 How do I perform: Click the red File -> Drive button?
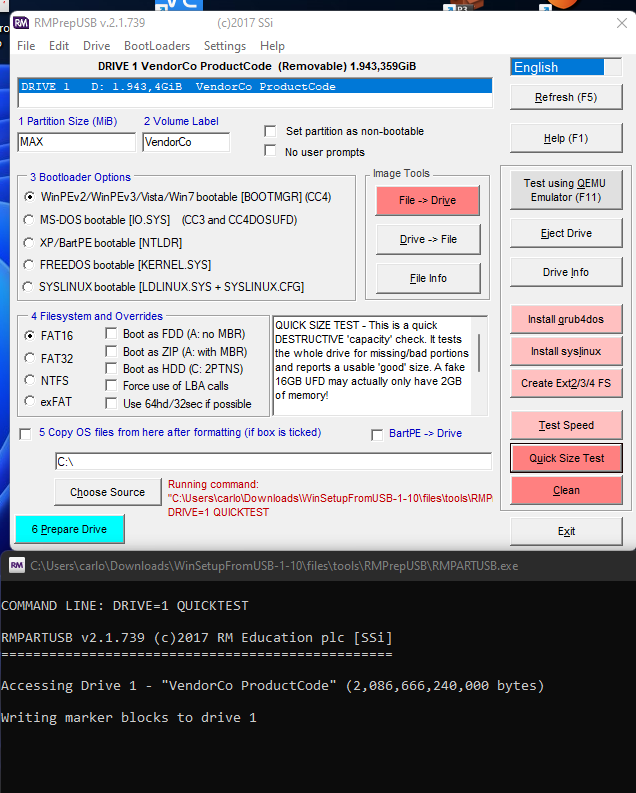click(427, 201)
